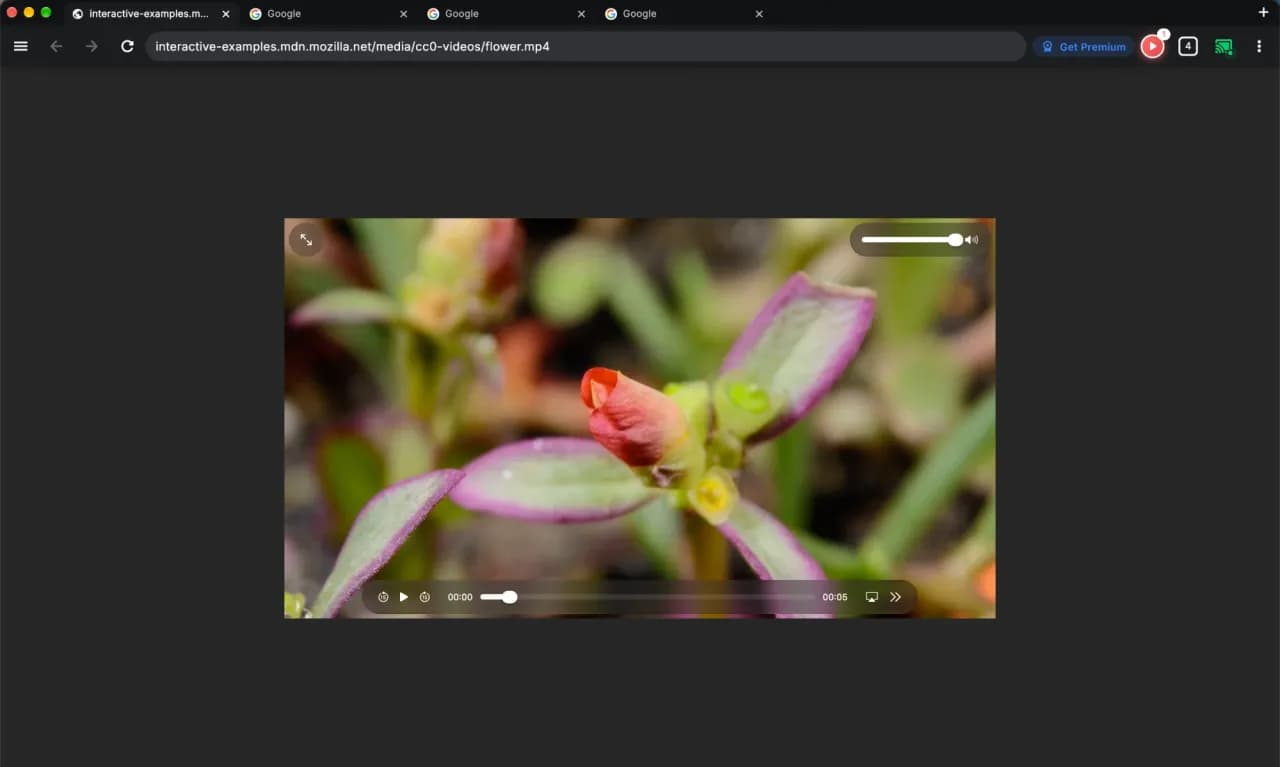Go back to the previous page
The image size is (1280, 767).
point(56,46)
